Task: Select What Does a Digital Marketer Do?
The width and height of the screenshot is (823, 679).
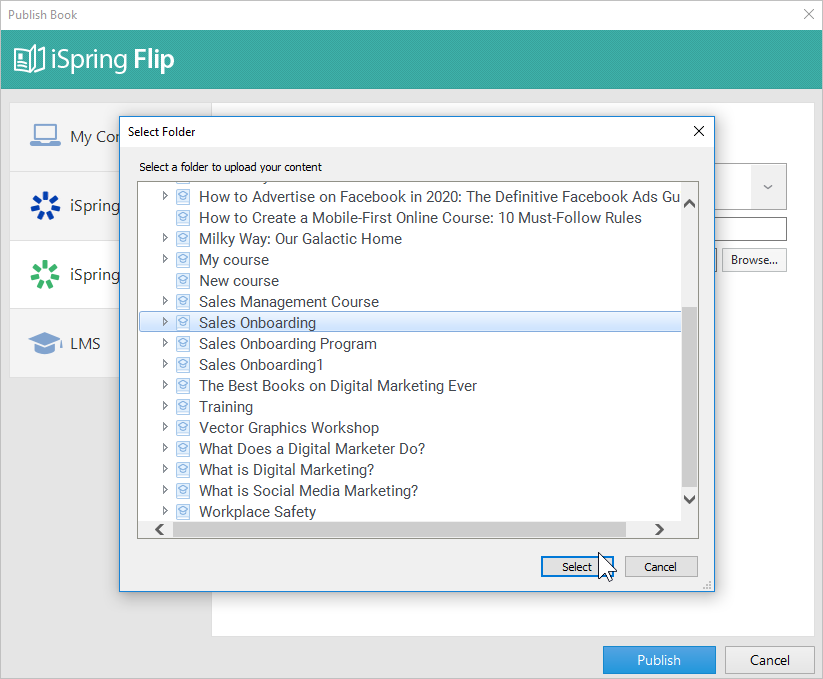Action: coord(312,449)
